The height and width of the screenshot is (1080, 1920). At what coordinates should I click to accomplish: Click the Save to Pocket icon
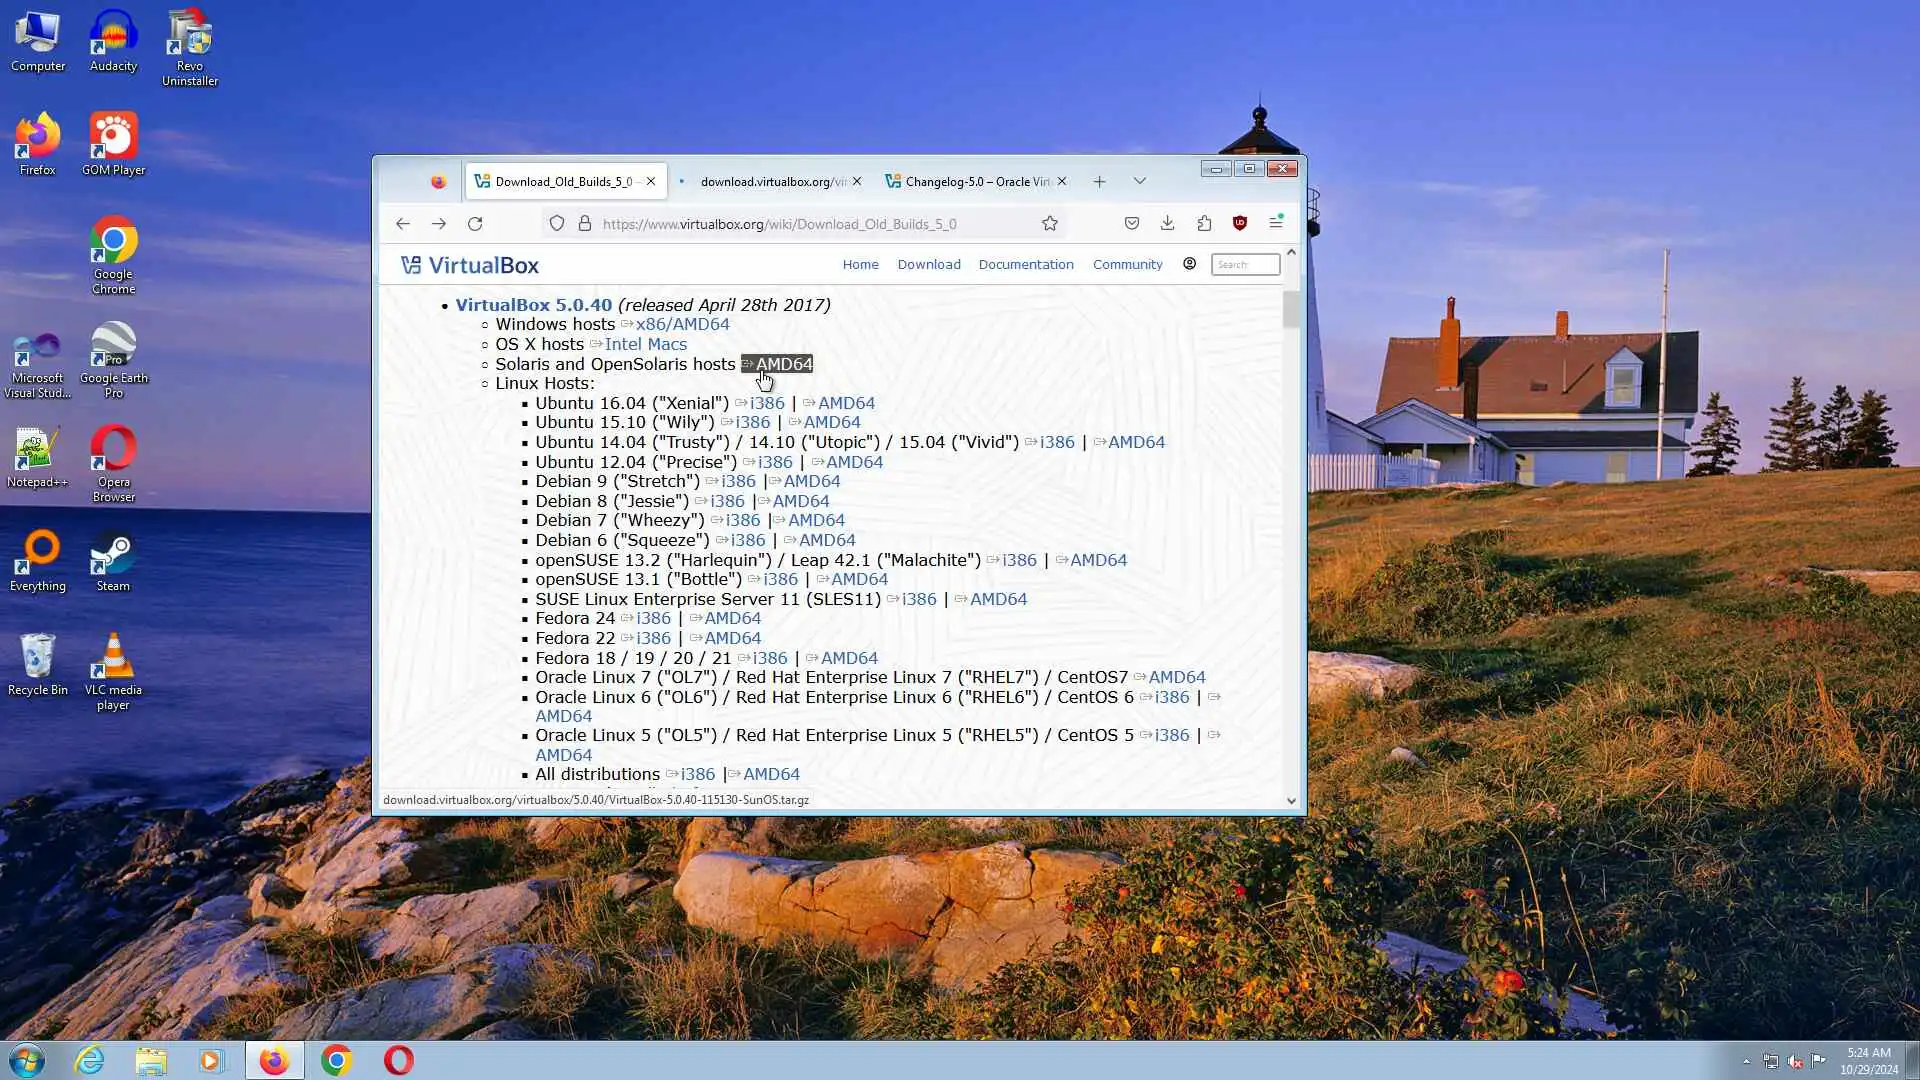[x=1131, y=224]
